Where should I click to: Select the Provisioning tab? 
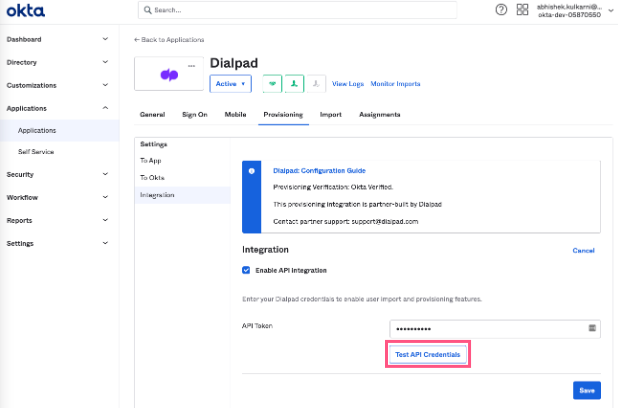283,115
